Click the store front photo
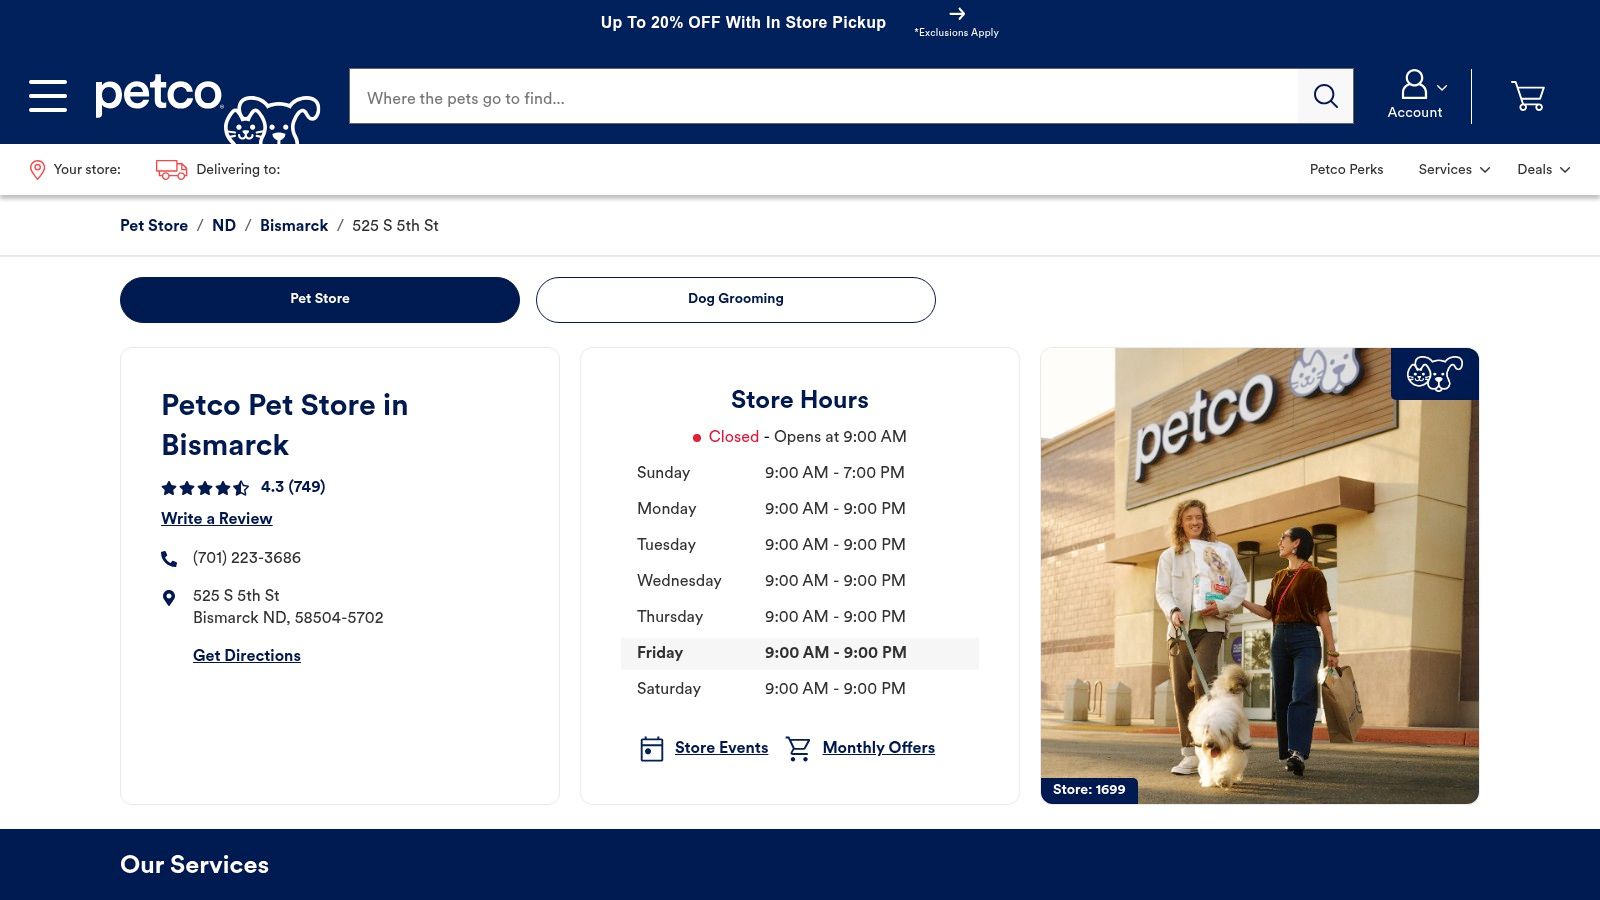This screenshot has width=1600, height=900. [x=1259, y=576]
